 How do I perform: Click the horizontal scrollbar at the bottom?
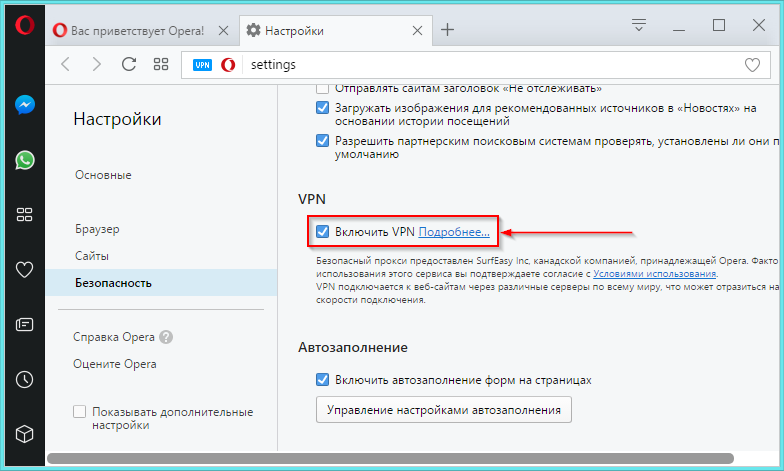point(390,458)
